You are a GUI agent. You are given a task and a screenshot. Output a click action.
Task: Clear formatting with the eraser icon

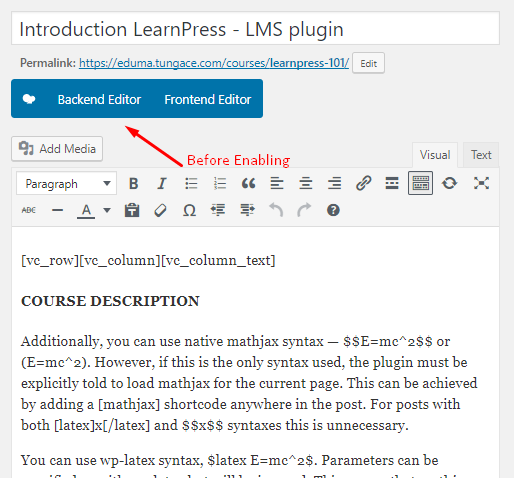[x=160, y=211]
